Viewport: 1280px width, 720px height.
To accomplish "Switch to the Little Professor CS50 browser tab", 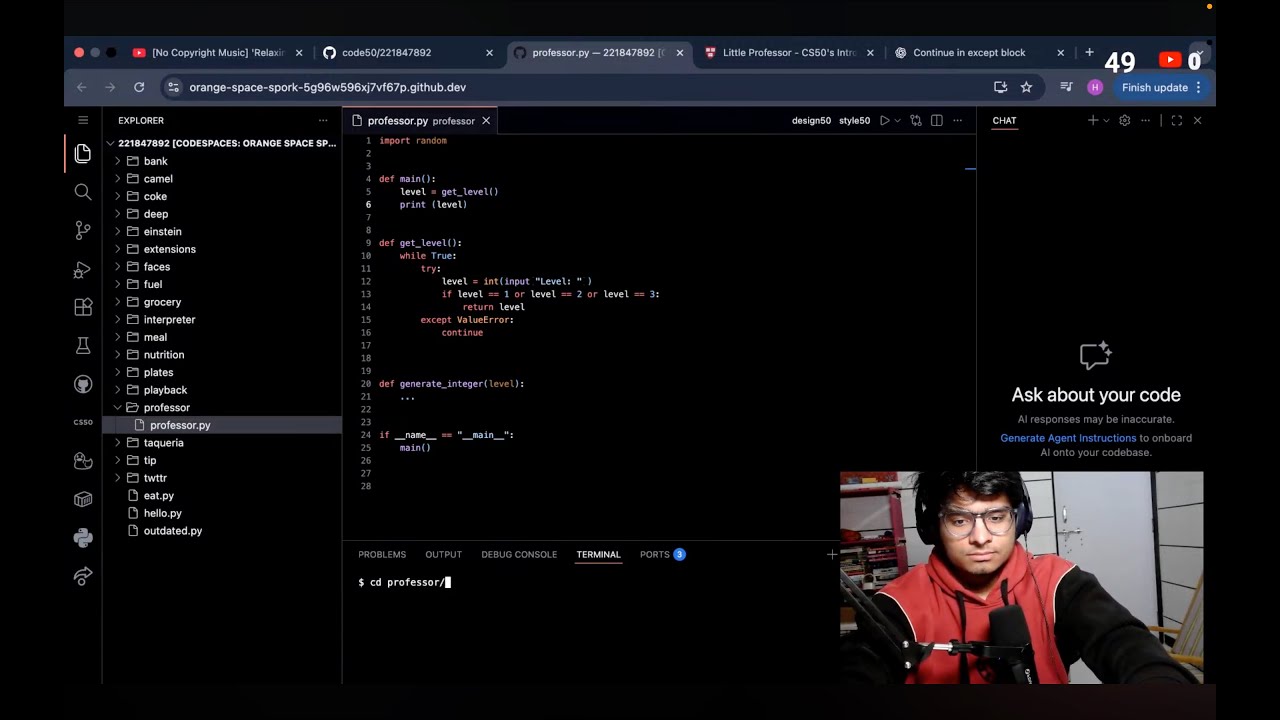I will click(x=790, y=53).
